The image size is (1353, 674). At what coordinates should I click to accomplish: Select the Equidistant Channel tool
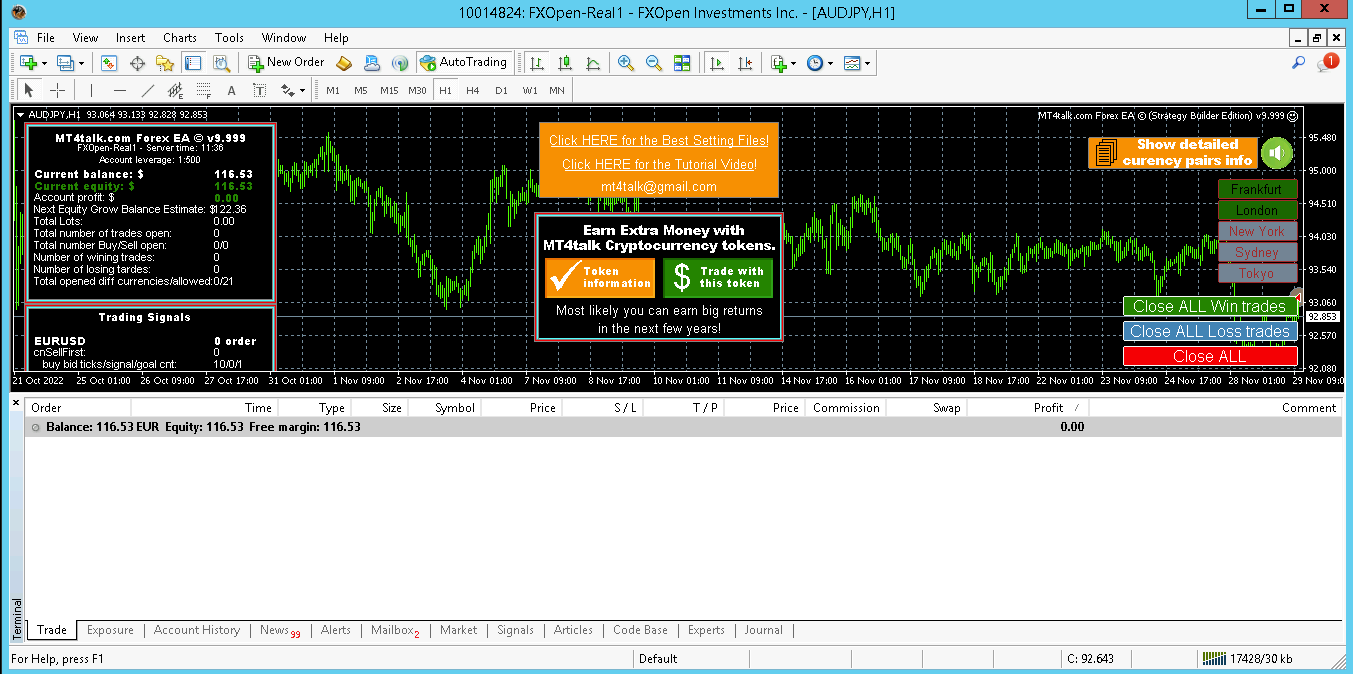pos(175,90)
